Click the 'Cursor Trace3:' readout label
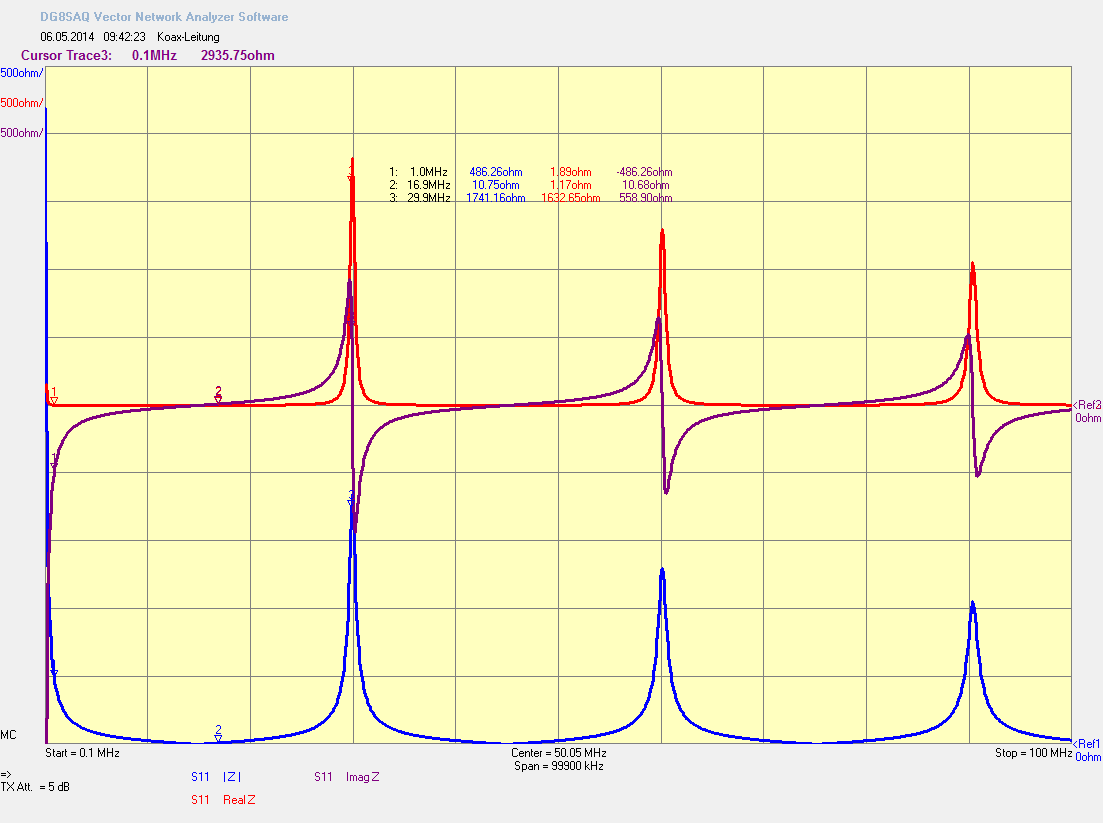 pos(66,56)
